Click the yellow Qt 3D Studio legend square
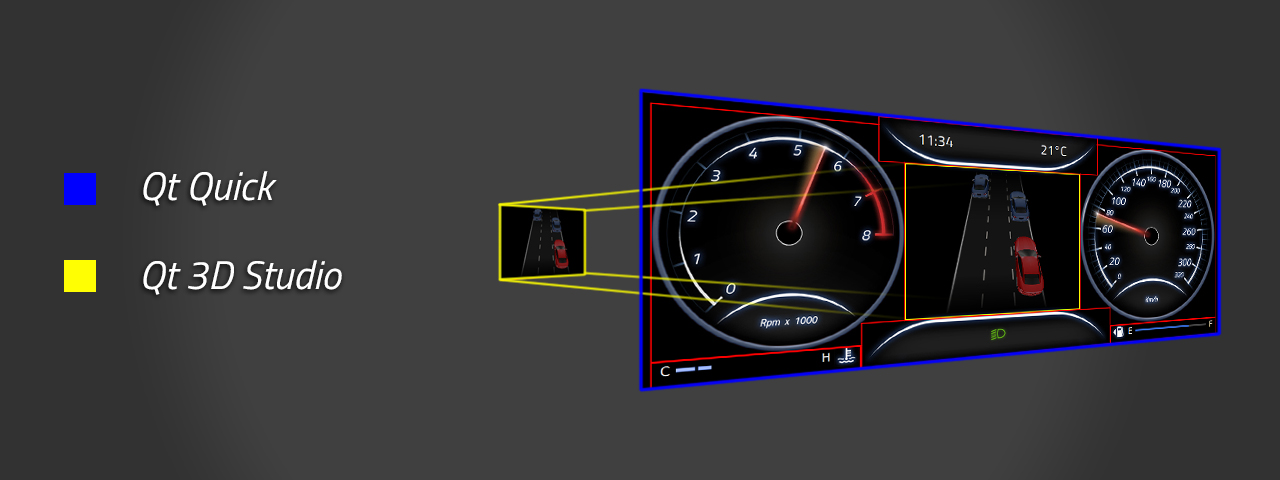This screenshot has width=1280, height=480. (x=80, y=276)
